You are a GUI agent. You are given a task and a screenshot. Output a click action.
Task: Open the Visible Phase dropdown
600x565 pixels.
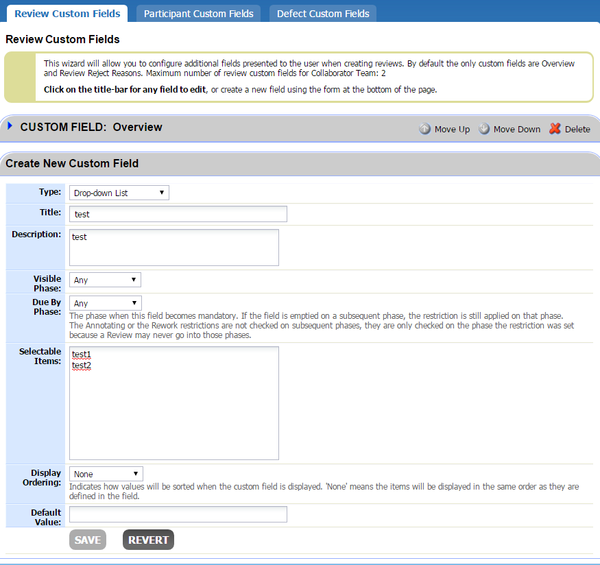point(105,280)
